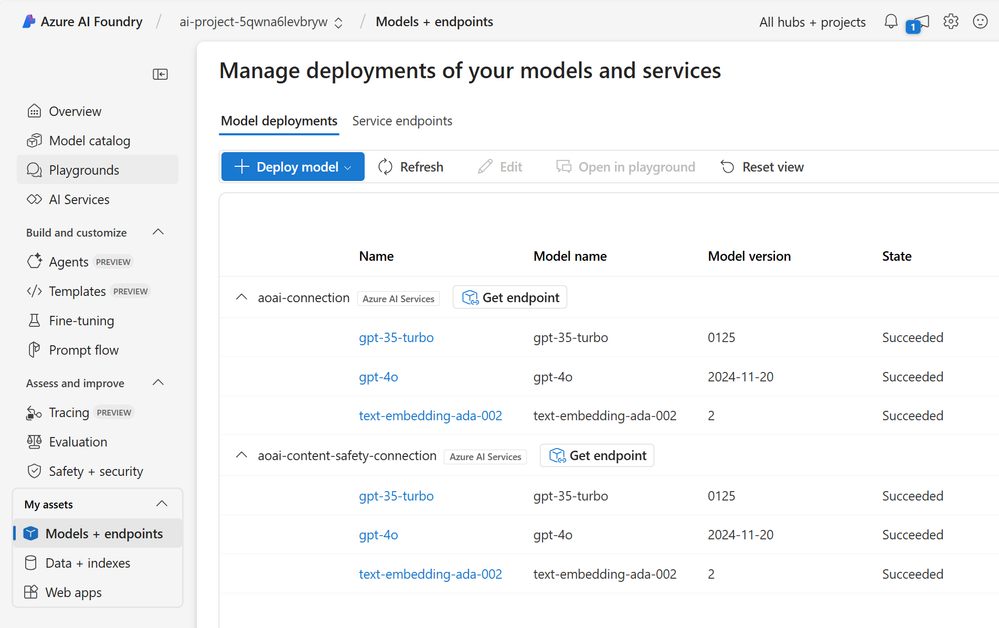Click the Model version column header

[x=749, y=256]
